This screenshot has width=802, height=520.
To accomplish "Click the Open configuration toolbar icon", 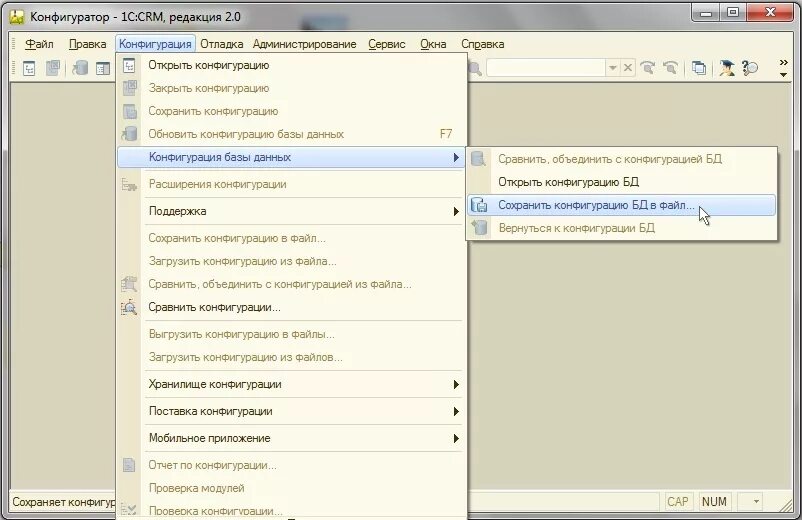I will tap(29, 68).
